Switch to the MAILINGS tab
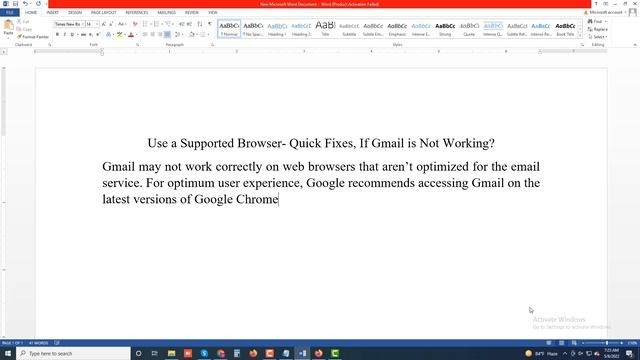 coord(167,13)
